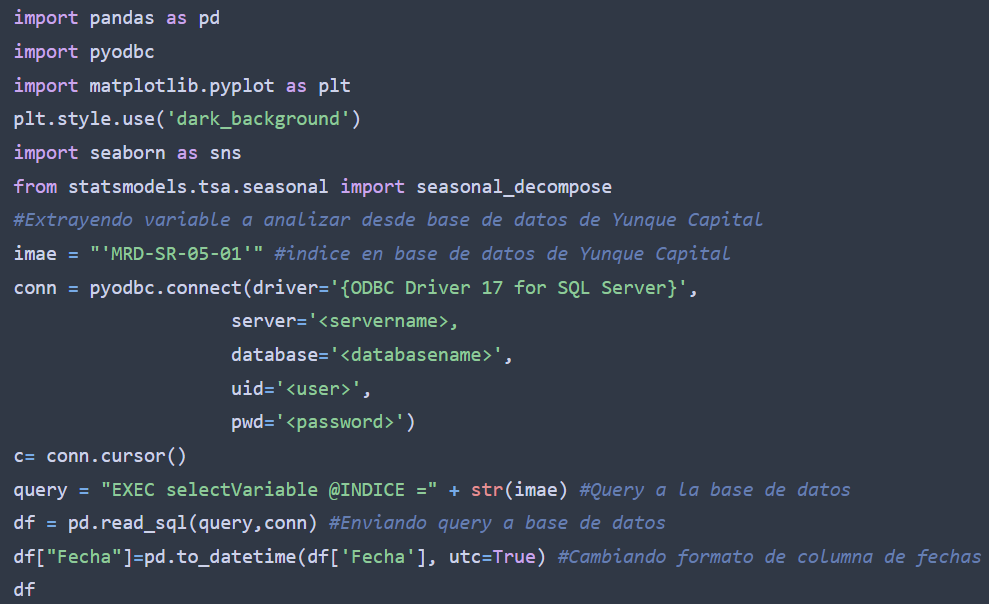Click 'conn.cursor()' call
This screenshot has width=989, height=604.
[x=116, y=456]
